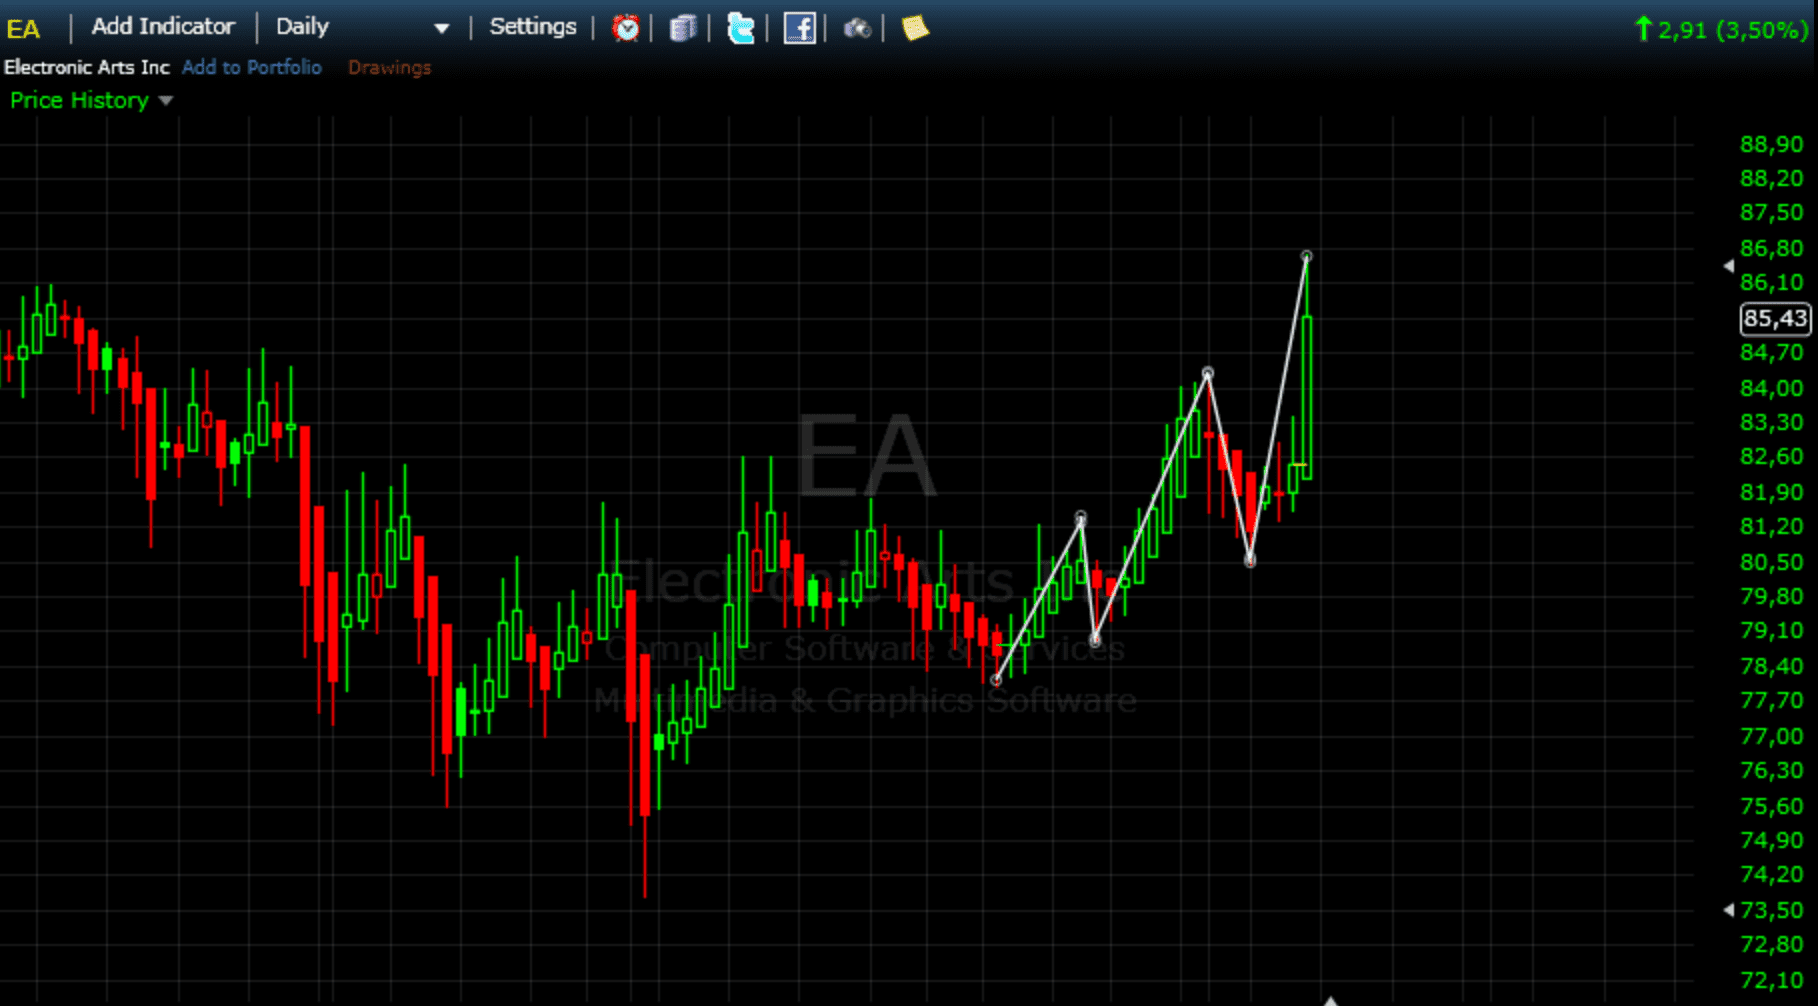Click the highlighted 85,43 current price label
Screen dimensions: 1818x1006
coord(1775,319)
